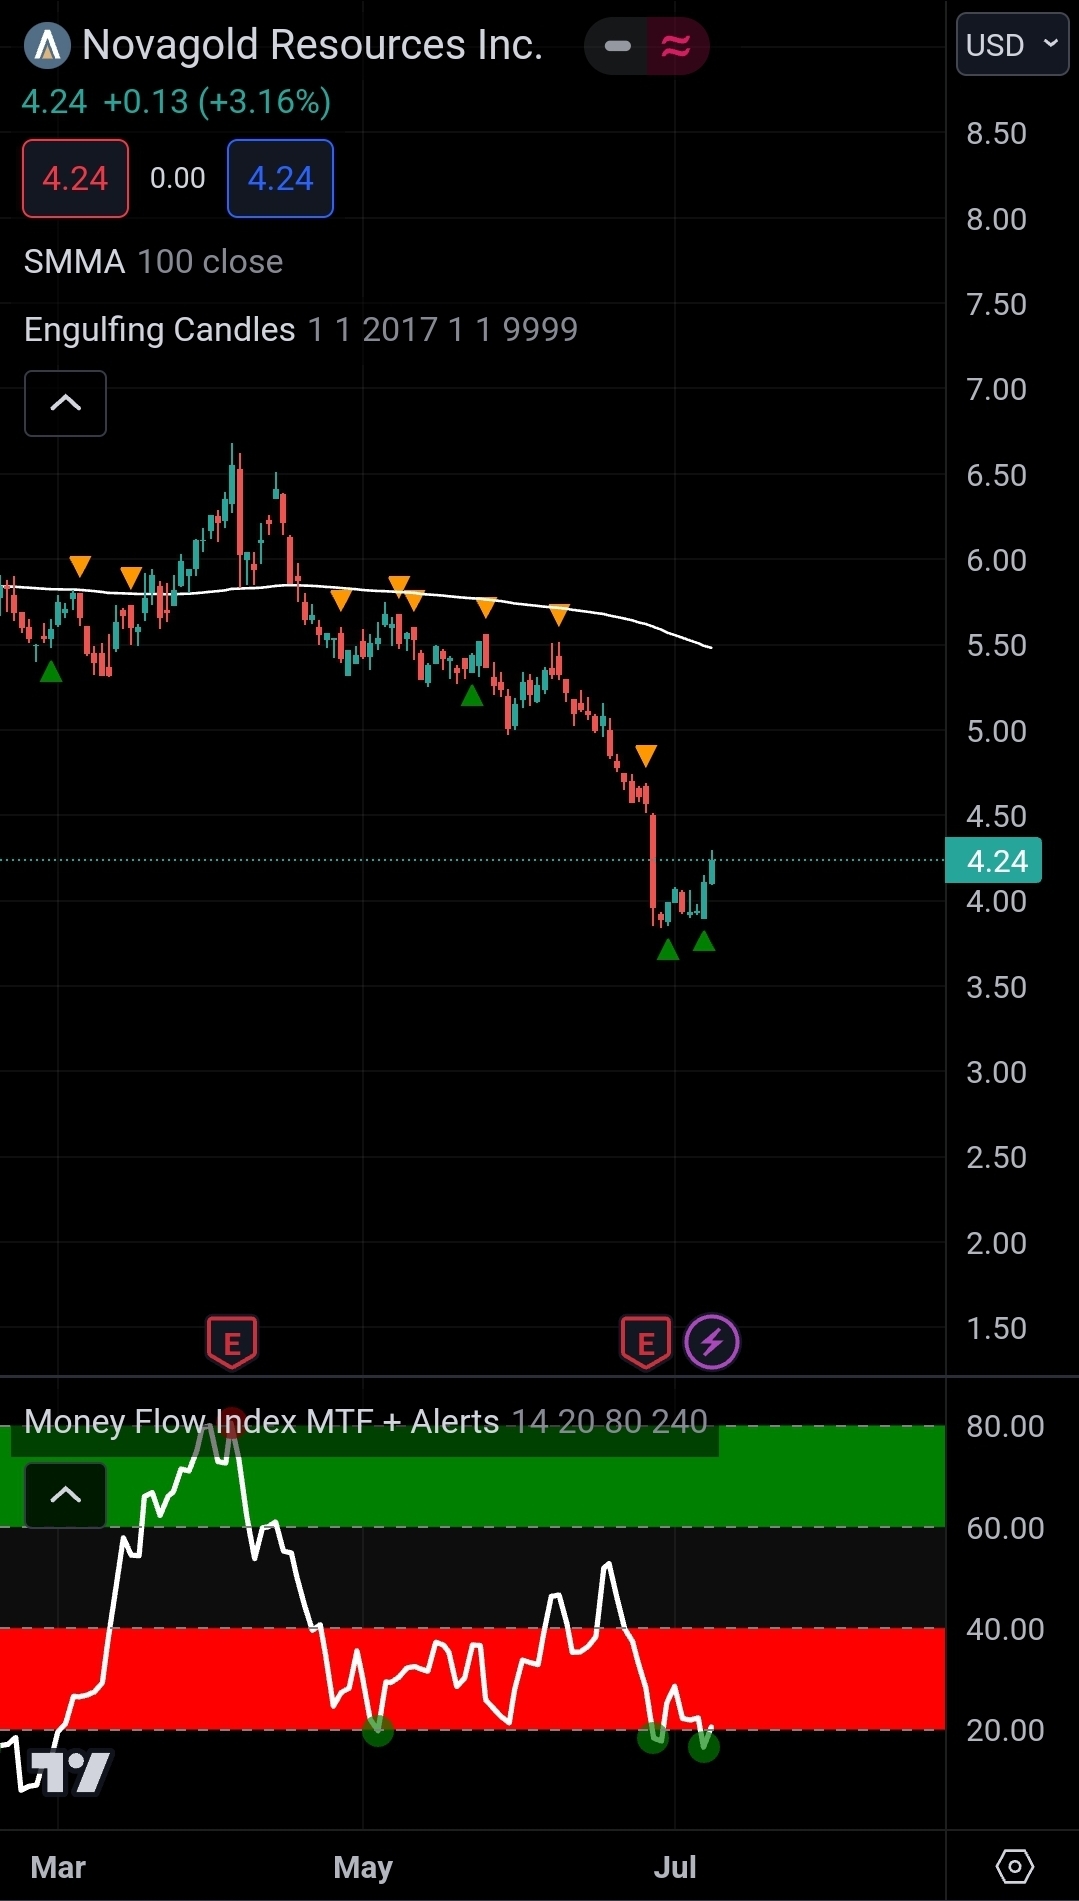Viewport: 1079px width, 1901px height.
Task: Select the Engulfing Candles indicator legend
Action: coord(301,329)
